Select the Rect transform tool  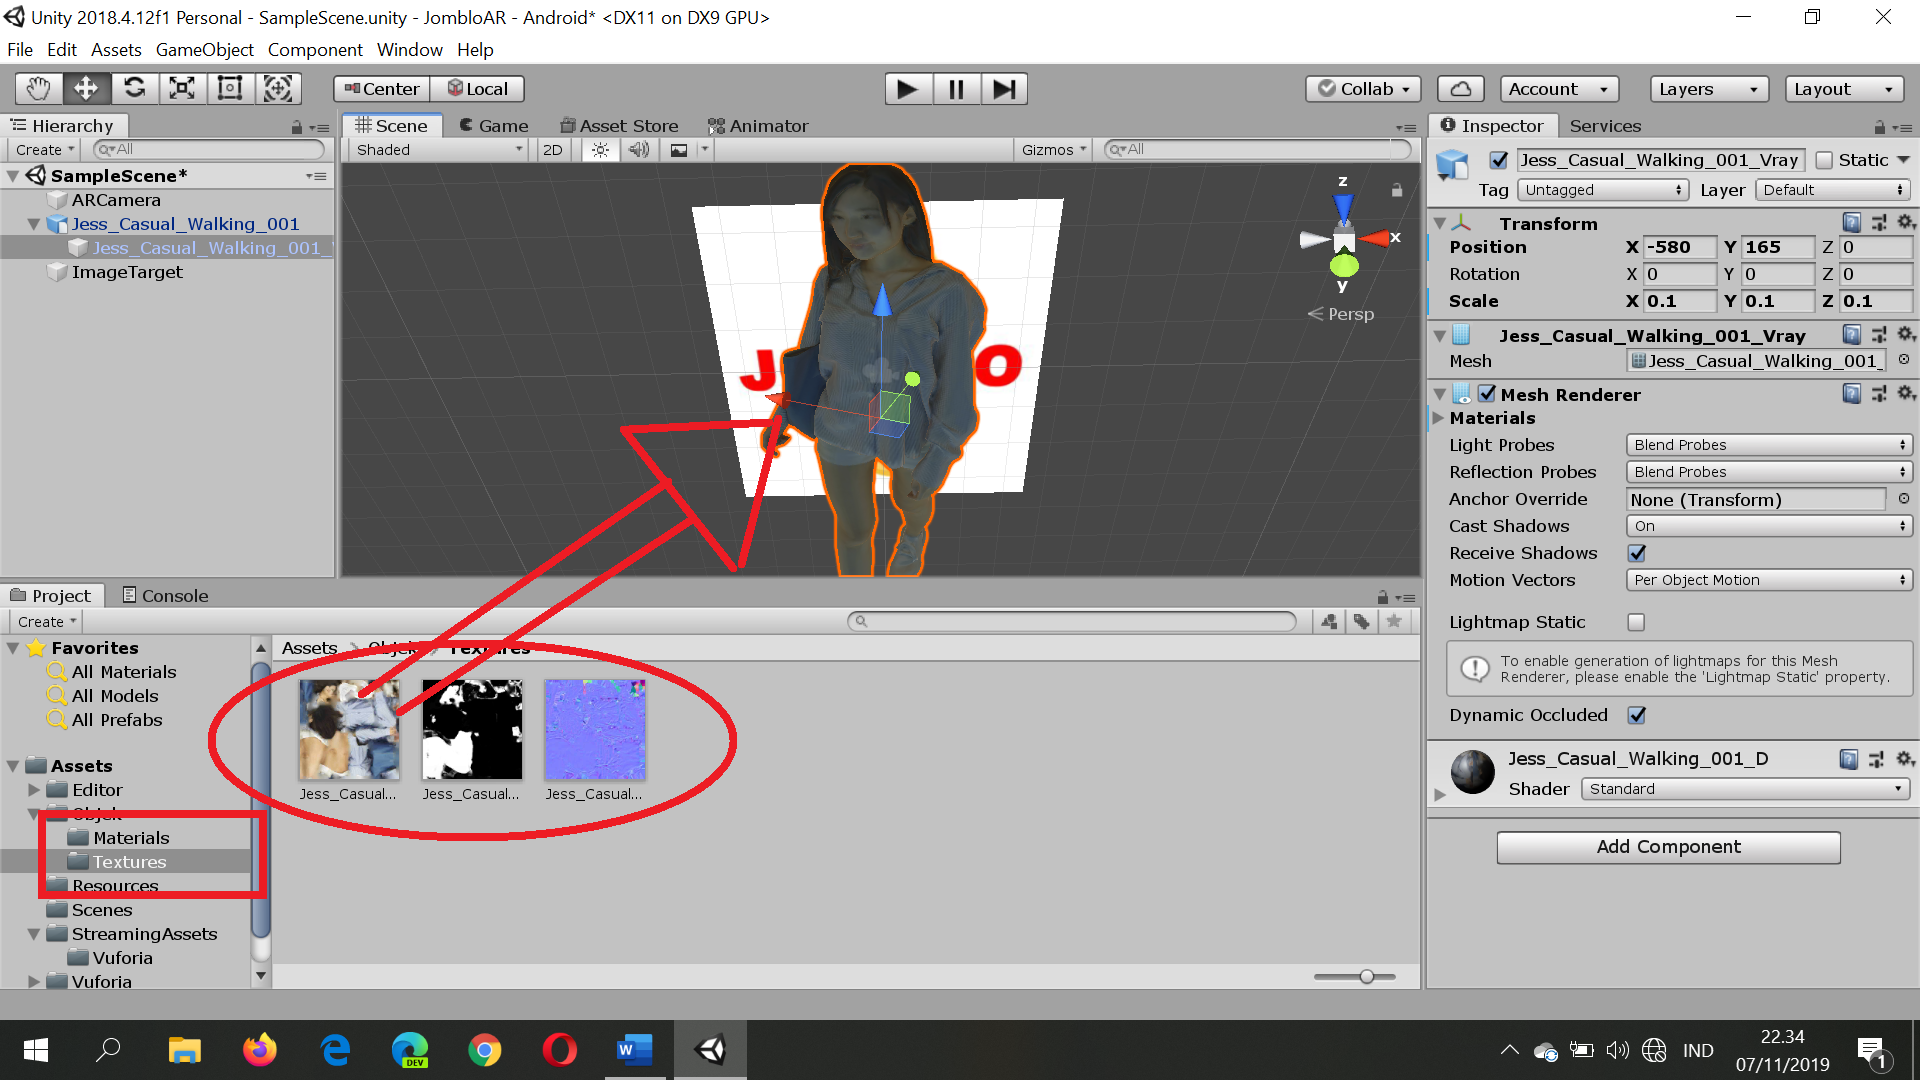click(x=230, y=89)
